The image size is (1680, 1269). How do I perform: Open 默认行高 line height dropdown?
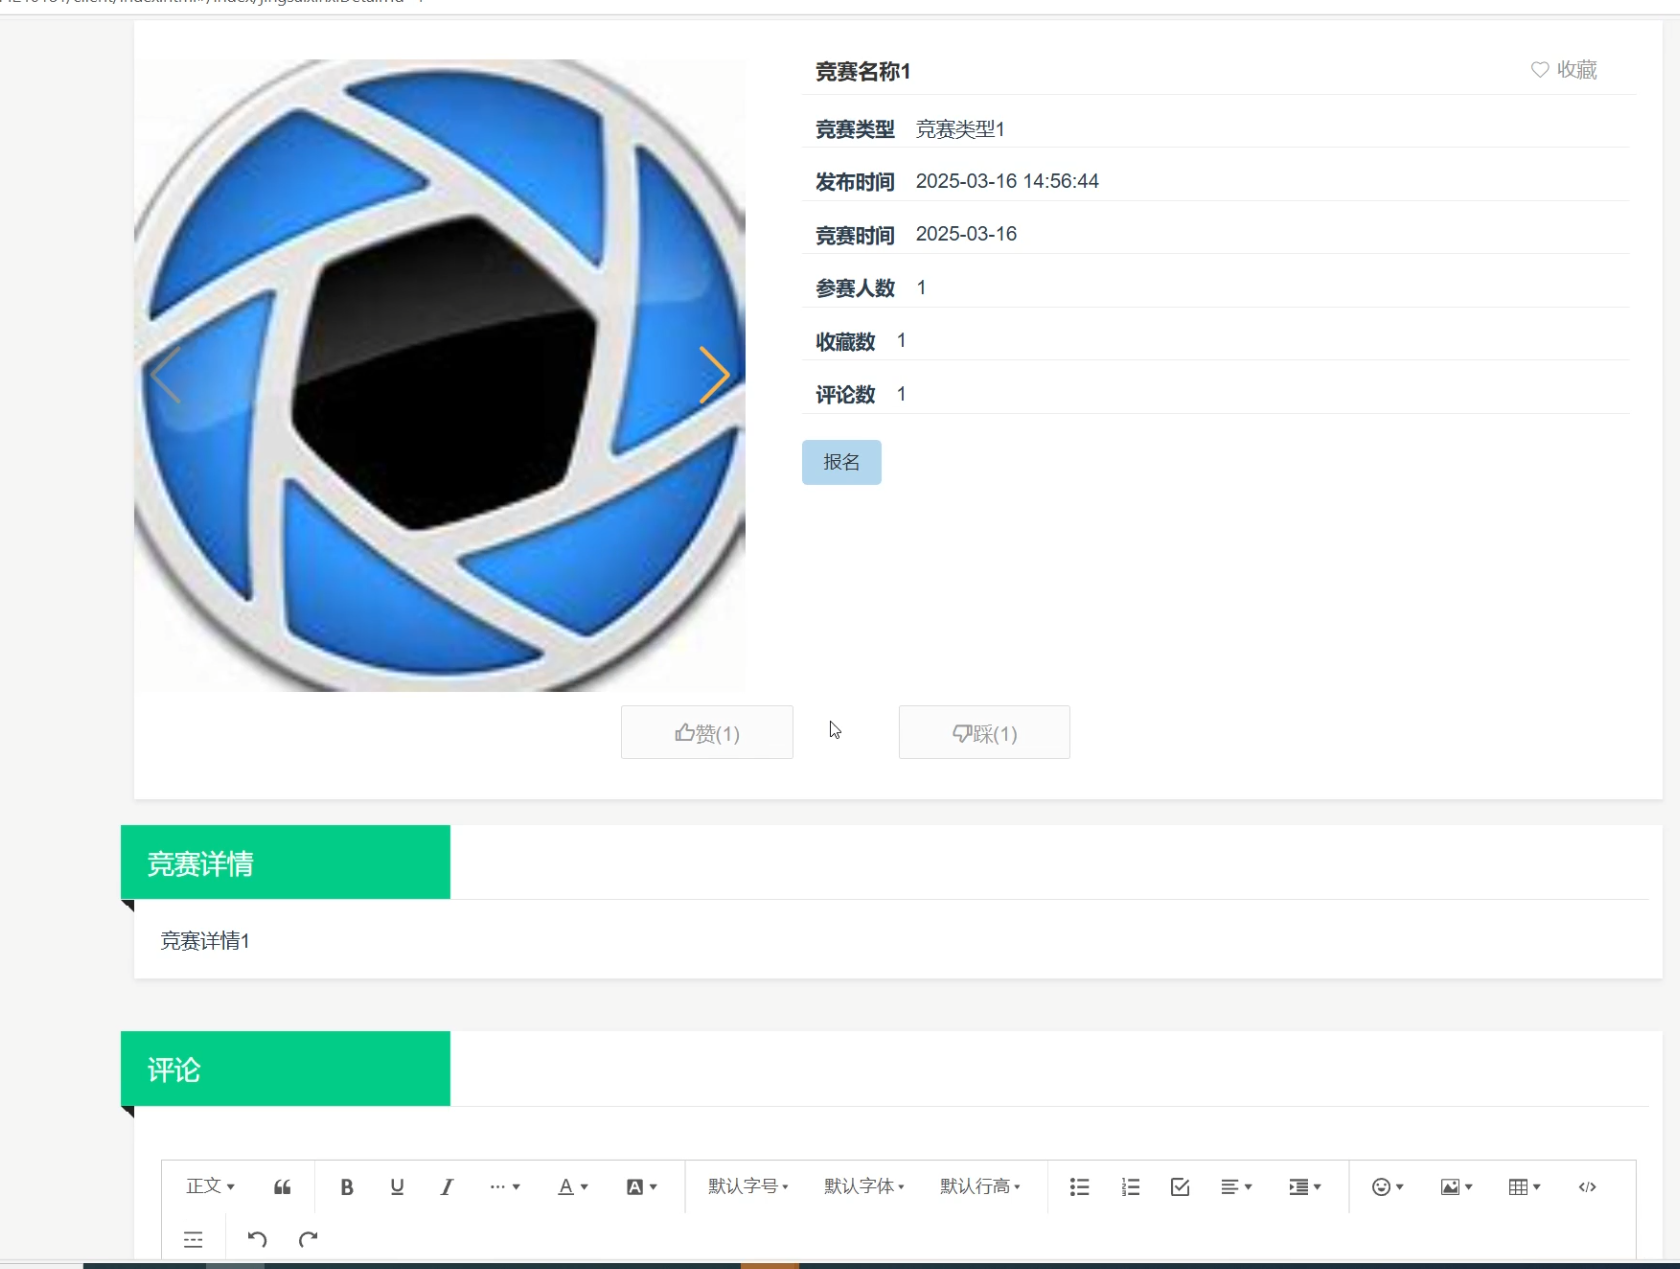980,1186
